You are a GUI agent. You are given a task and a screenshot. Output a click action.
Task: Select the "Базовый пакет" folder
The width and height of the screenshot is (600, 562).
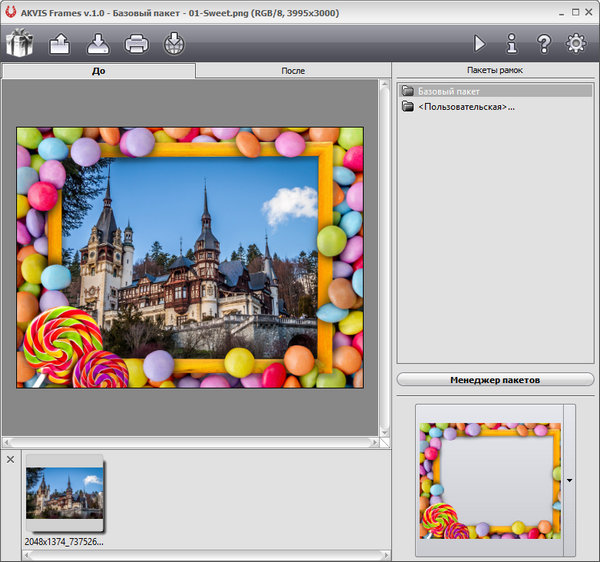(x=449, y=91)
